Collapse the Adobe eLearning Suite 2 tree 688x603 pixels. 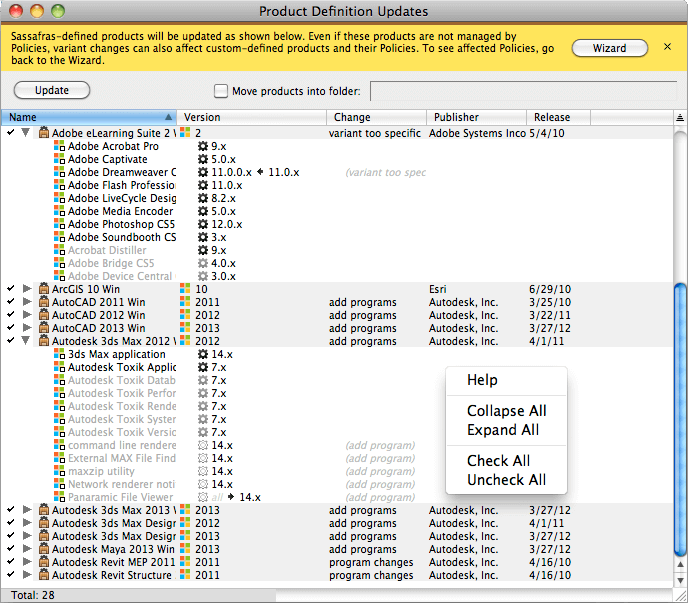[27, 133]
